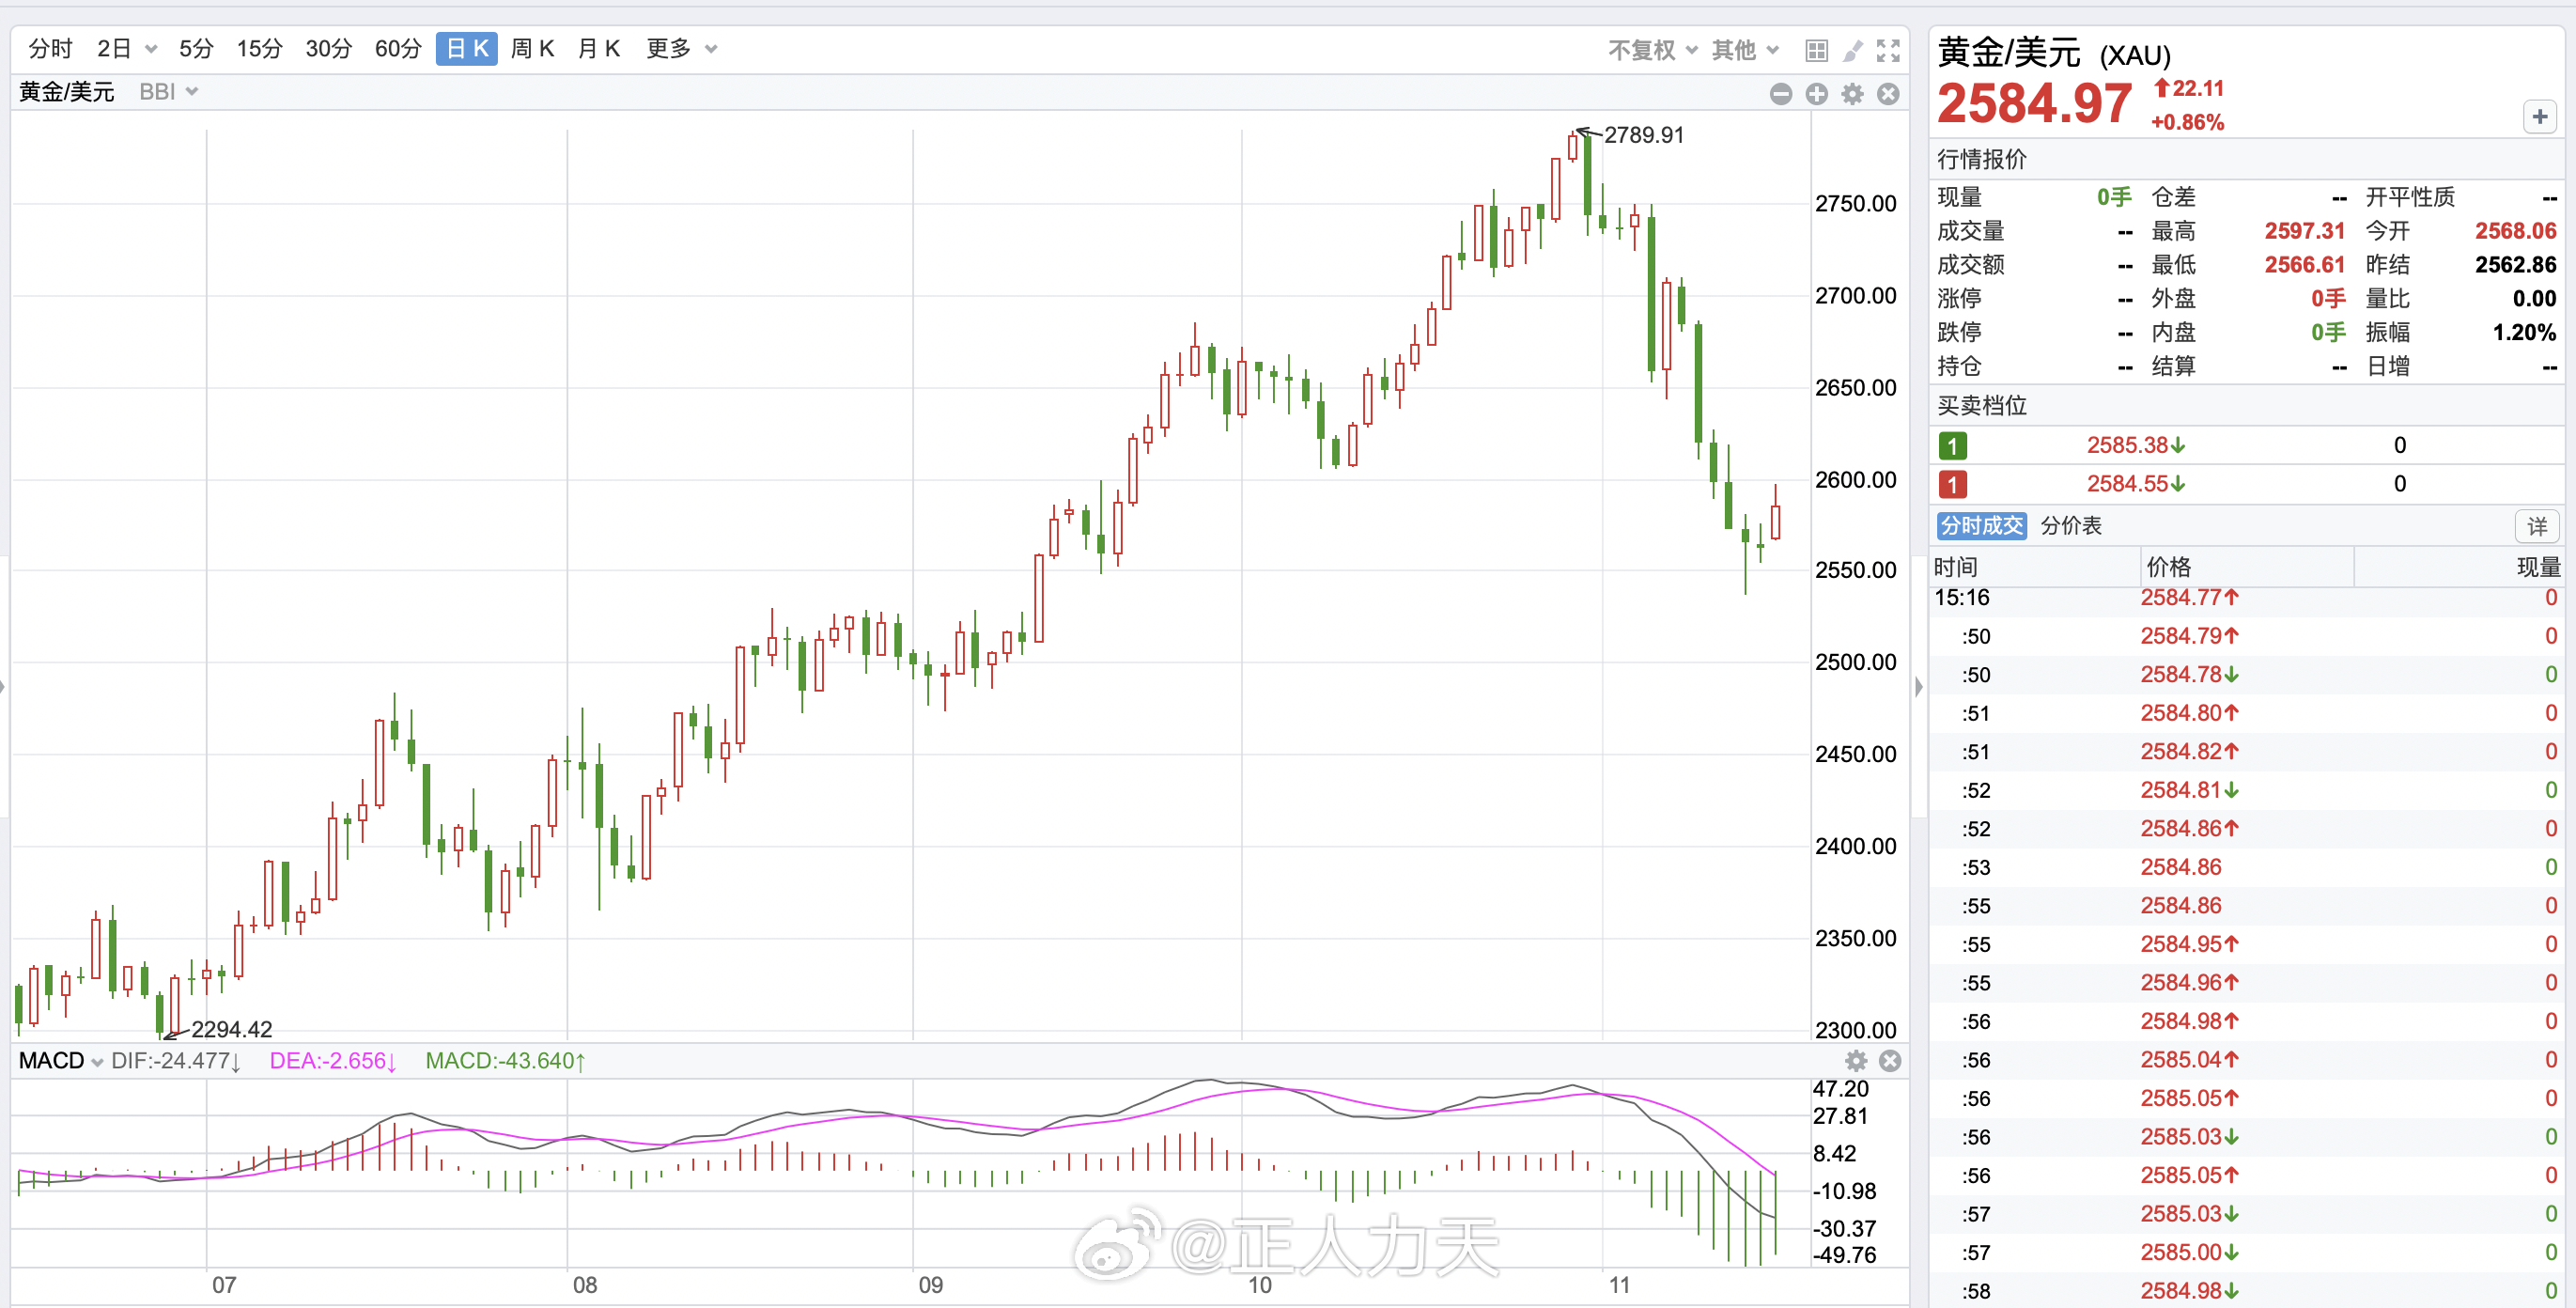
Task: Open the 其他 options dropdown
Action: [1745, 50]
